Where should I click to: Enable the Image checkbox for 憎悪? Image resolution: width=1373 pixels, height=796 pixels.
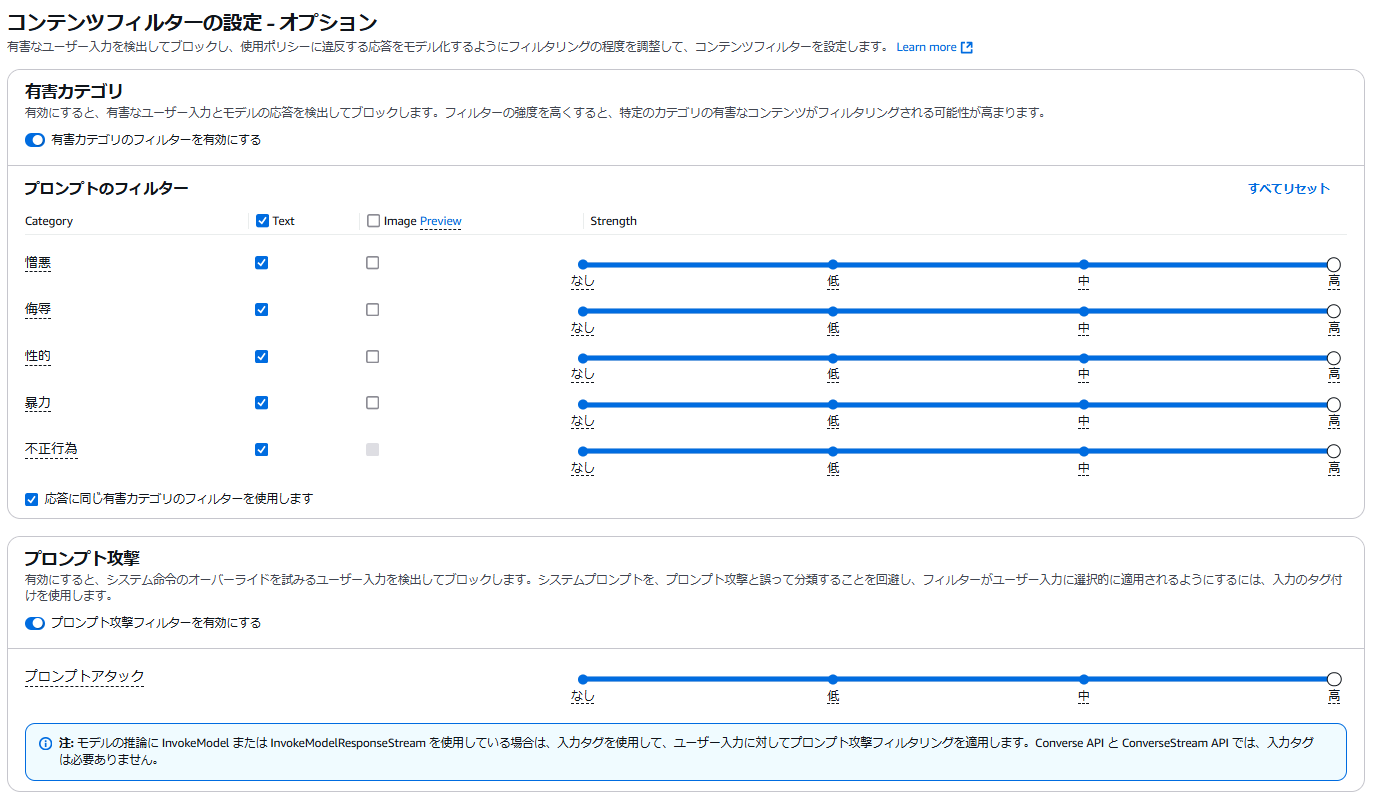tap(372, 262)
